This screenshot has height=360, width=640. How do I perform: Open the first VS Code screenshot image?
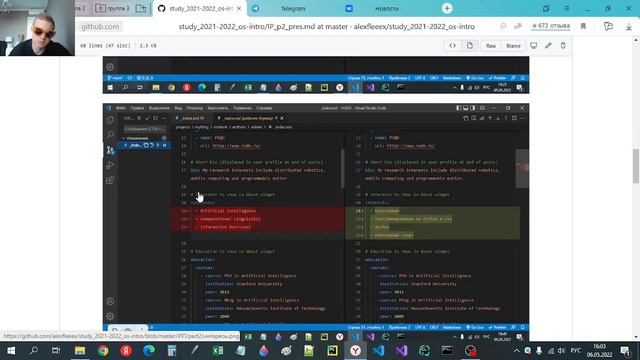coord(316,75)
